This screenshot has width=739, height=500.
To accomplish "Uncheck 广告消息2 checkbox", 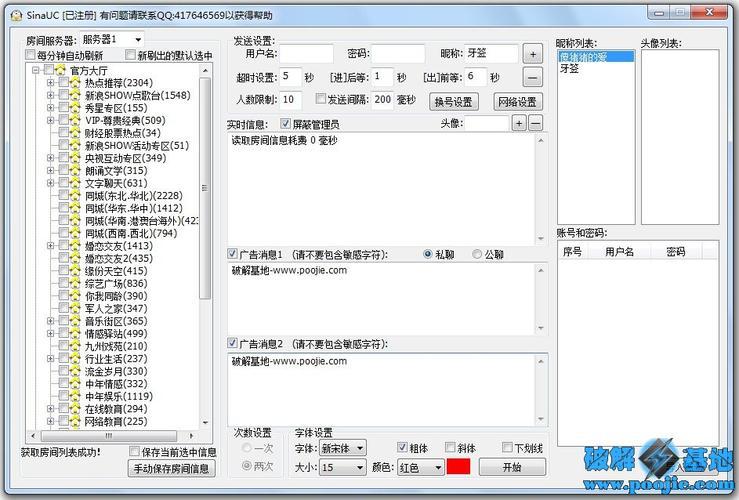I will point(232,343).
